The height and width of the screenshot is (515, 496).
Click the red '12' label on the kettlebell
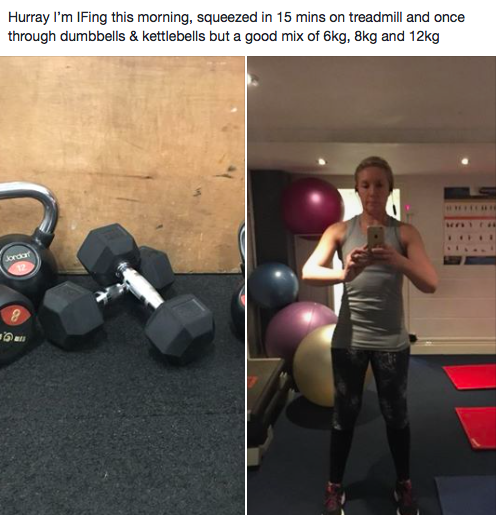(x=21, y=267)
